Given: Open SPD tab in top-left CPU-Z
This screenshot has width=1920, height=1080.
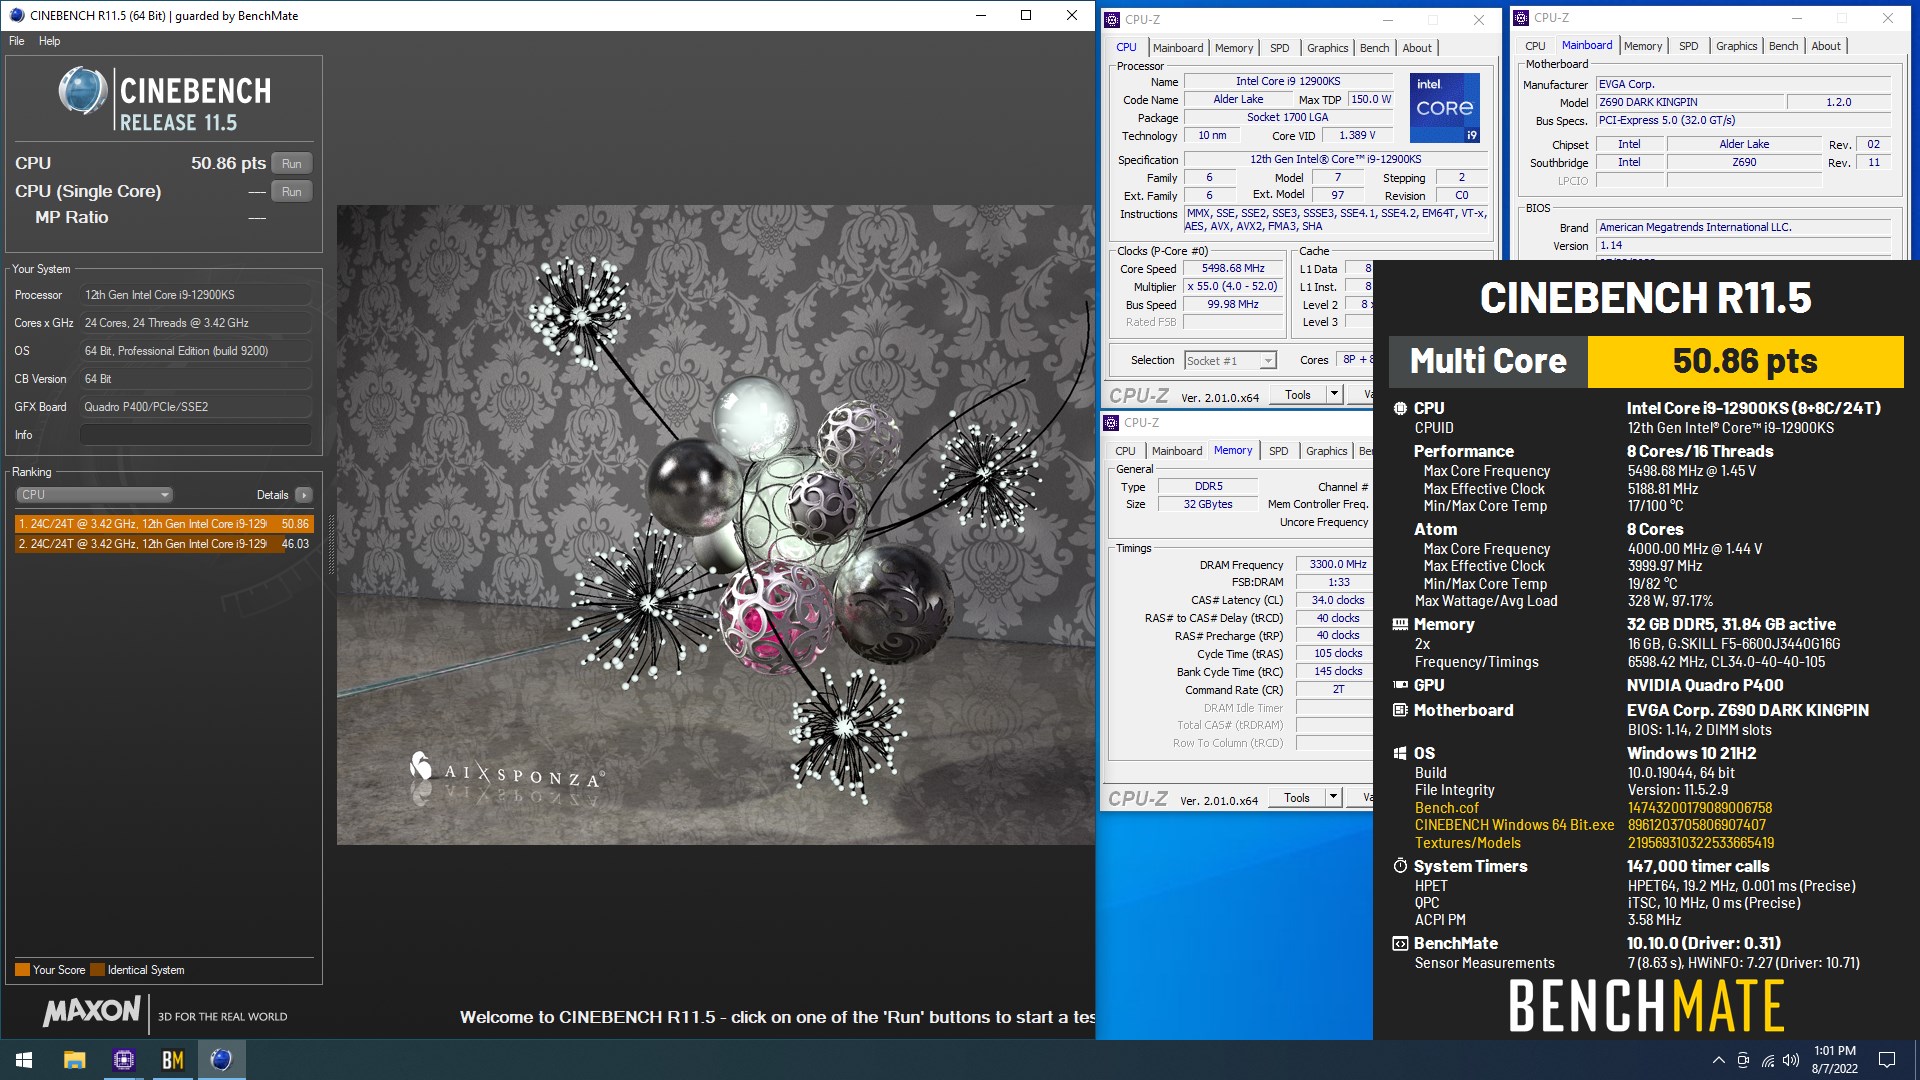Looking at the screenshot, I should tap(1279, 48).
